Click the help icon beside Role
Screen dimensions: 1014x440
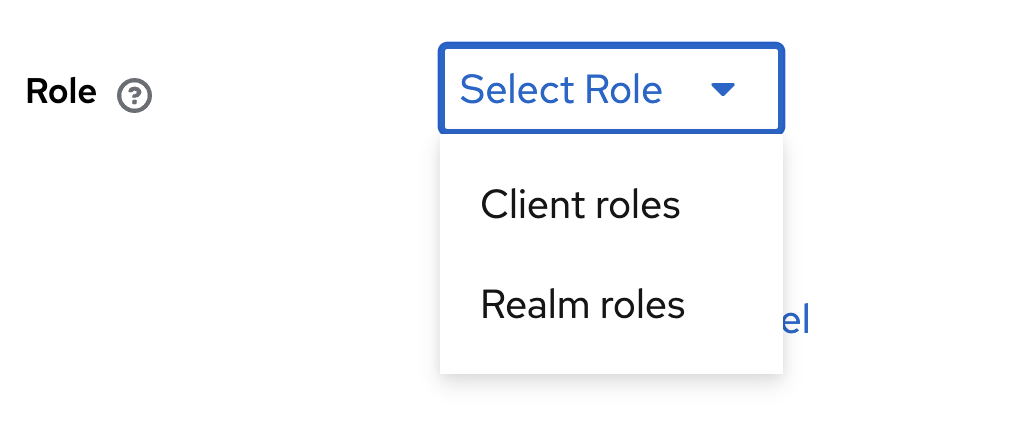(x=134, y=96)
